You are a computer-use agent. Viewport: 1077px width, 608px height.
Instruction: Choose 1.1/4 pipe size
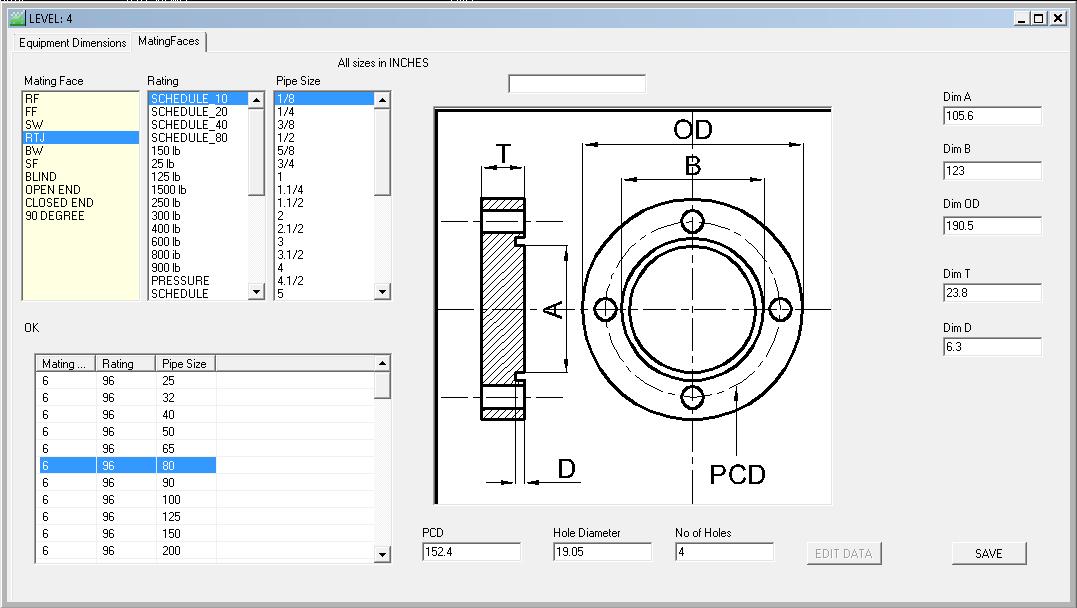tap(324, 190)
